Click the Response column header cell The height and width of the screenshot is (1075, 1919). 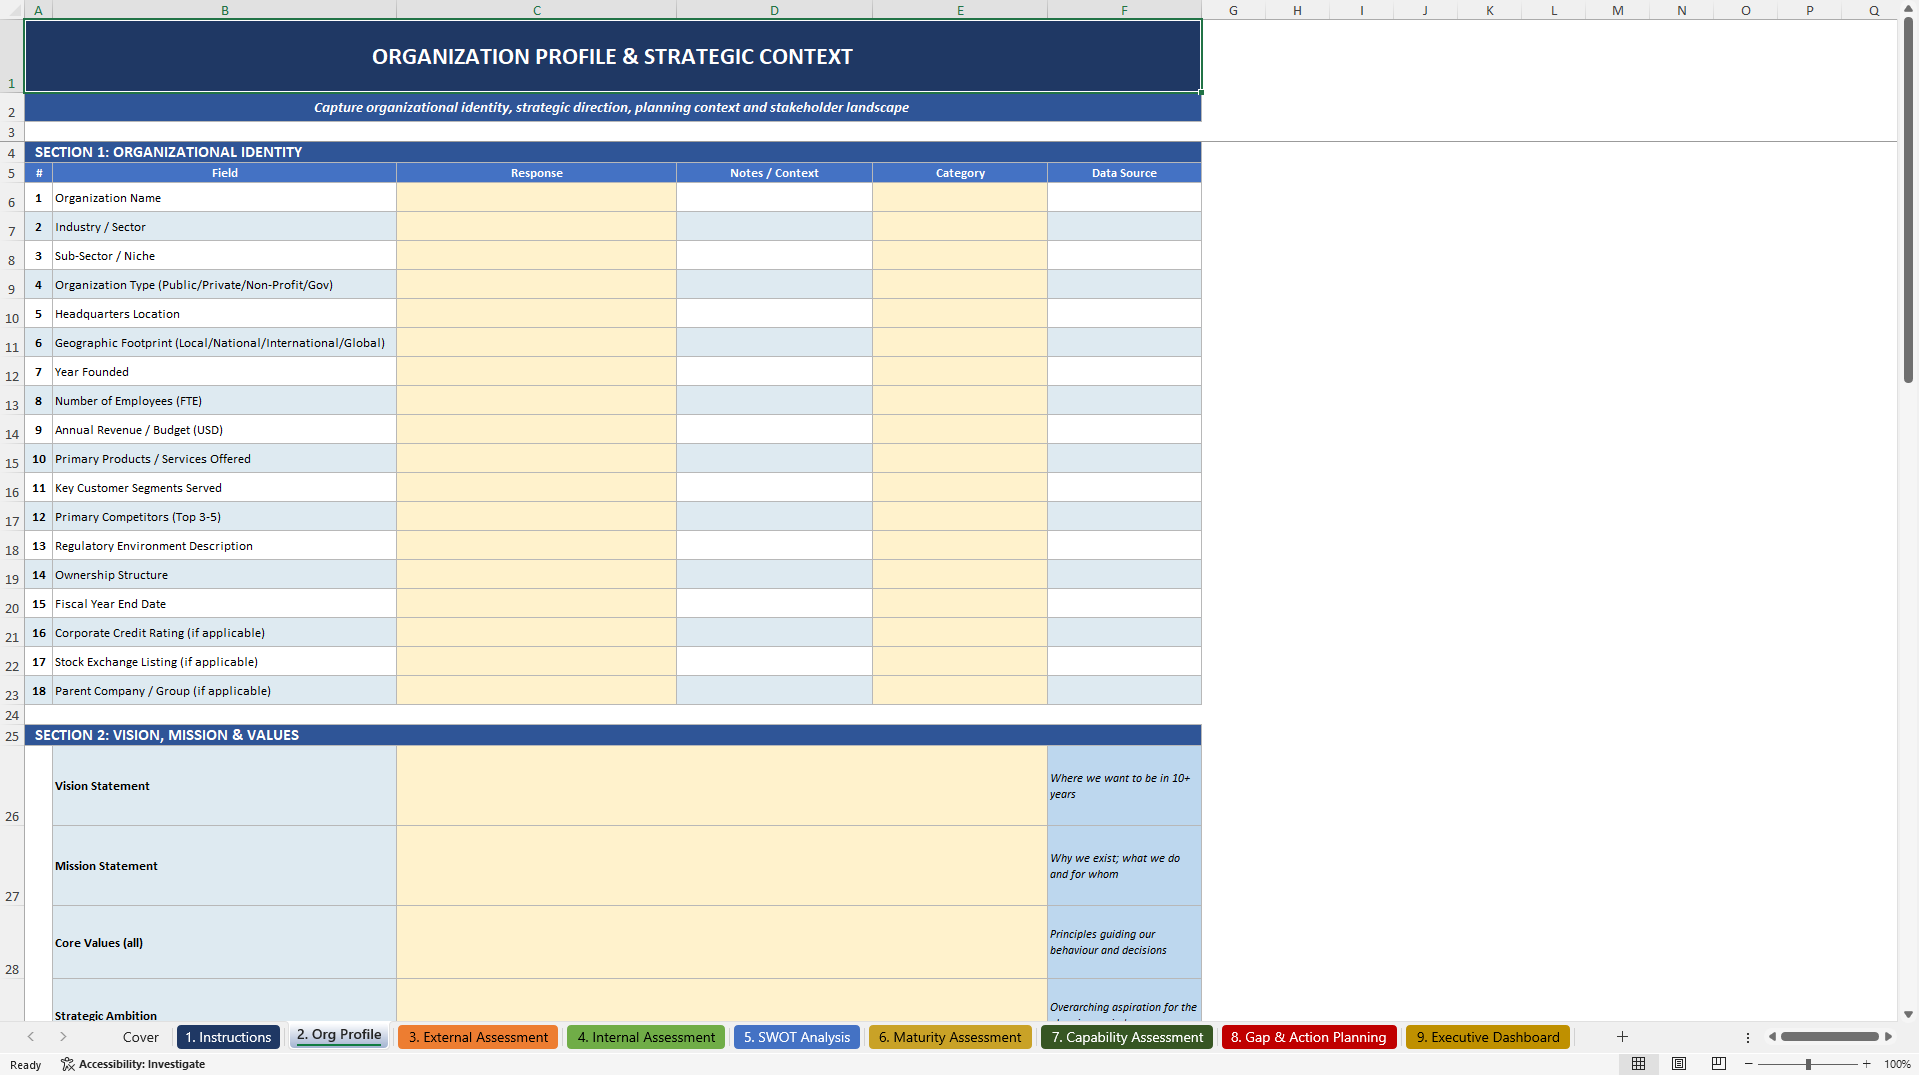(536, 173)
